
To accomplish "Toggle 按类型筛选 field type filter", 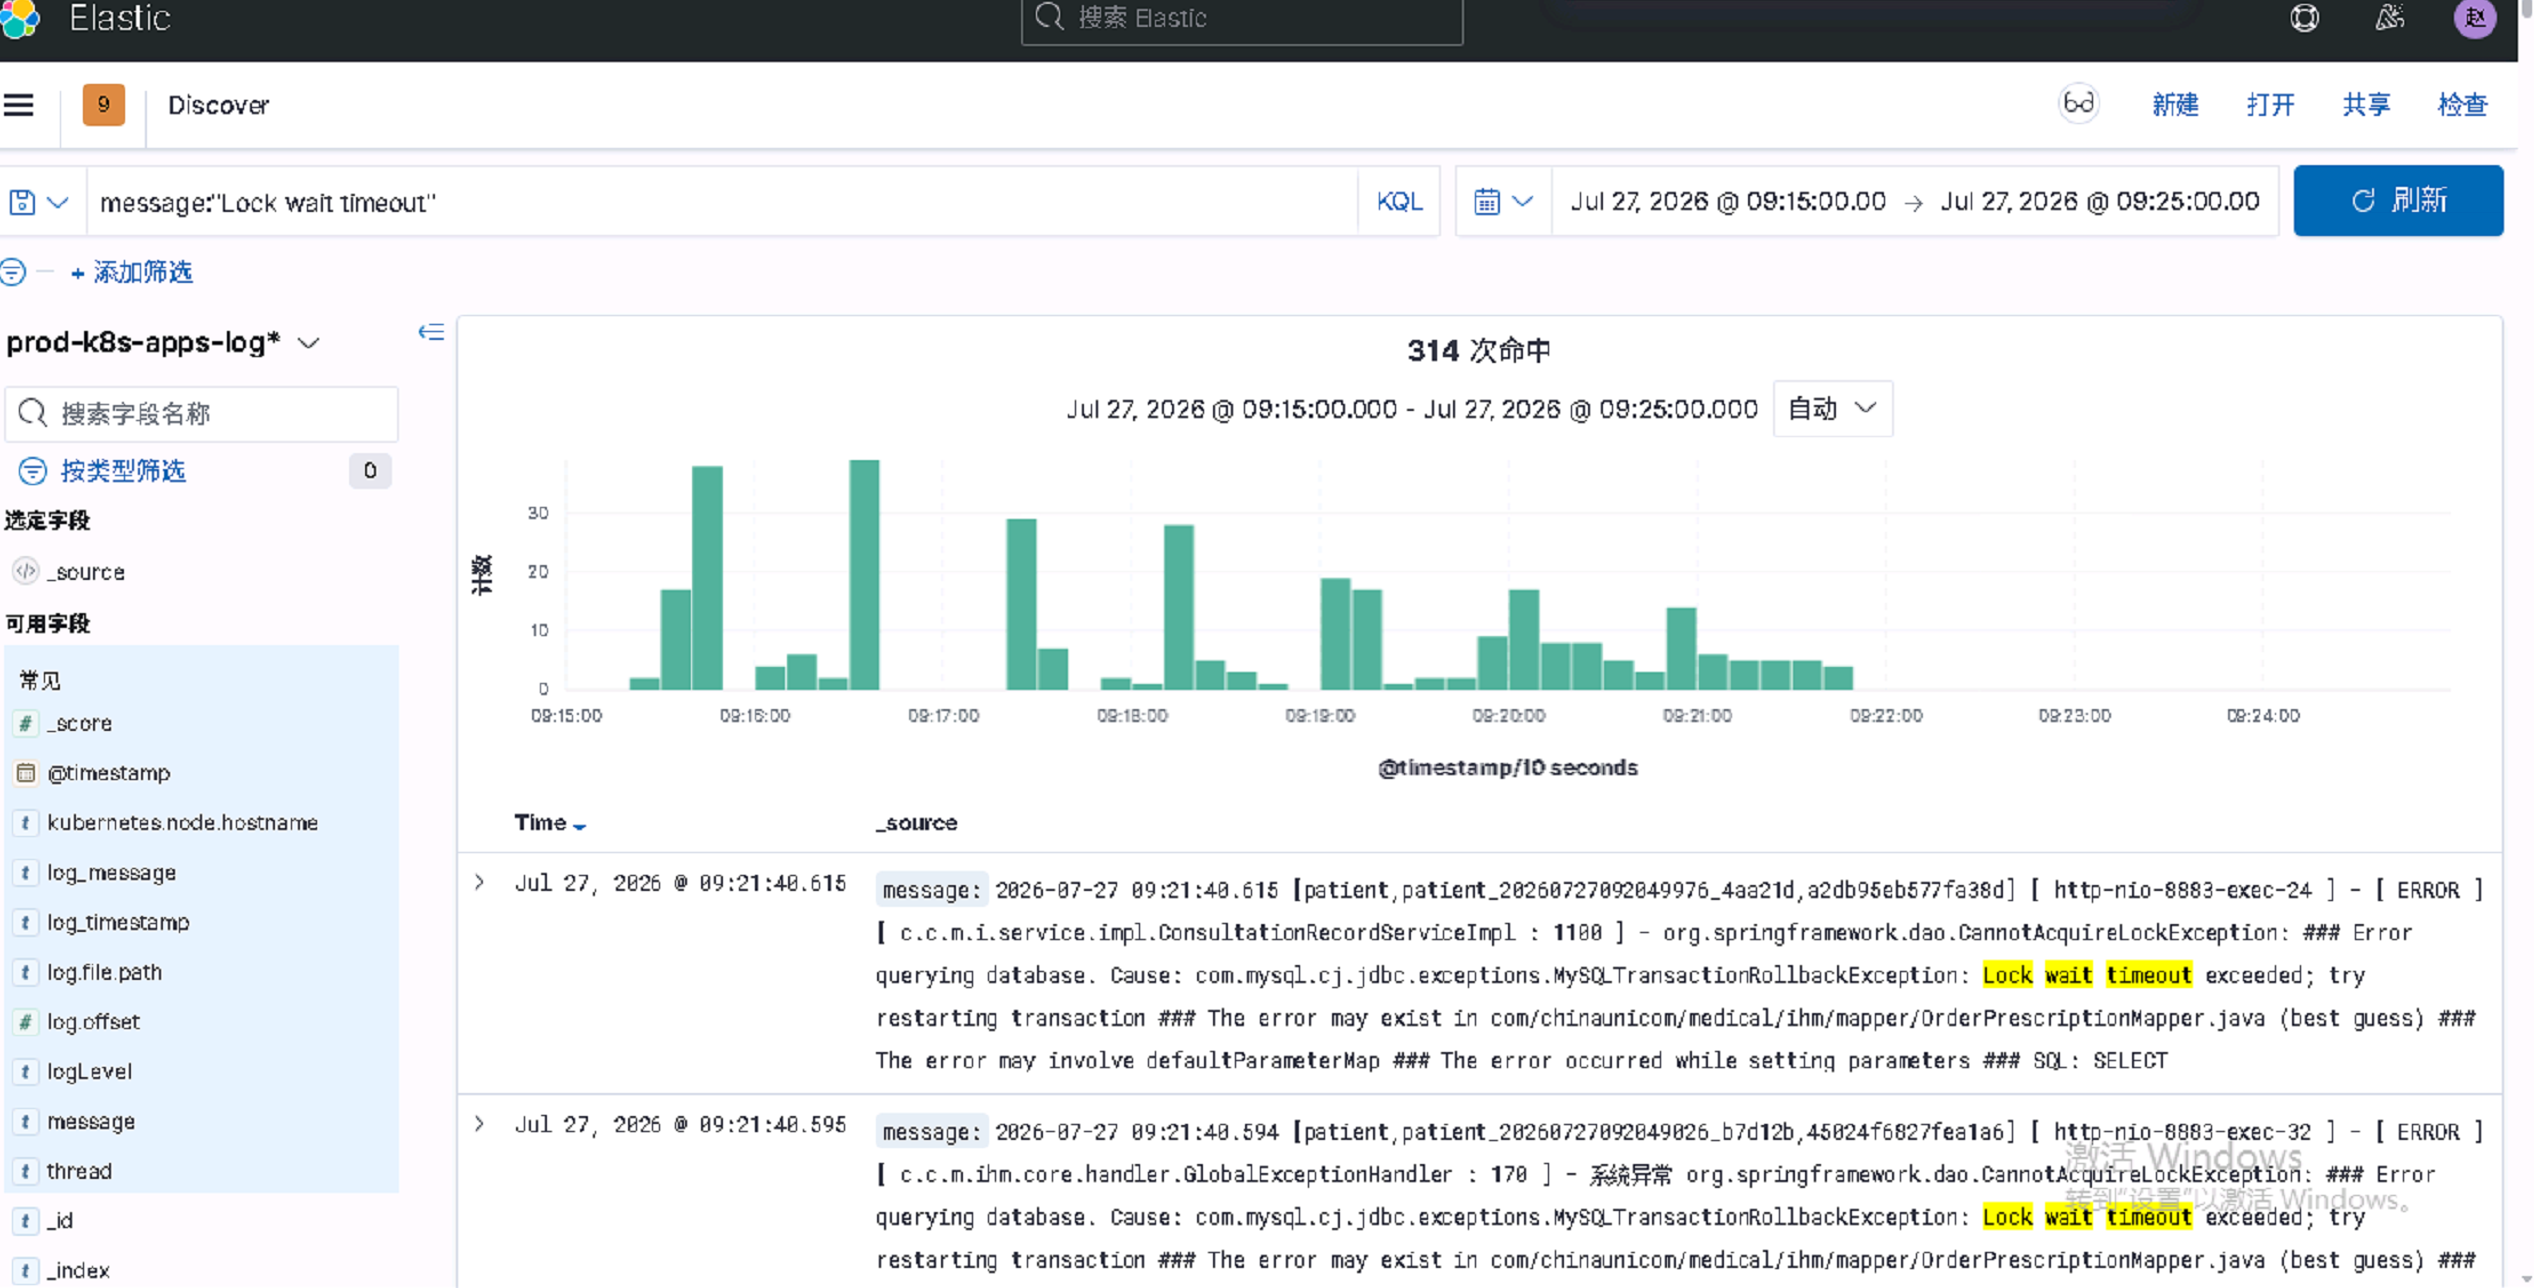I will (123, 471).
